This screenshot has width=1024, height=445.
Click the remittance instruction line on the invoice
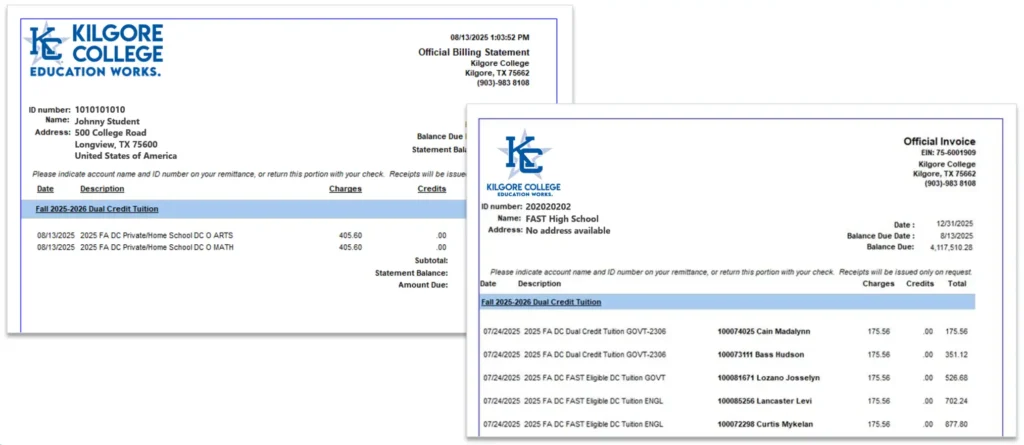(x=731, y=271)
